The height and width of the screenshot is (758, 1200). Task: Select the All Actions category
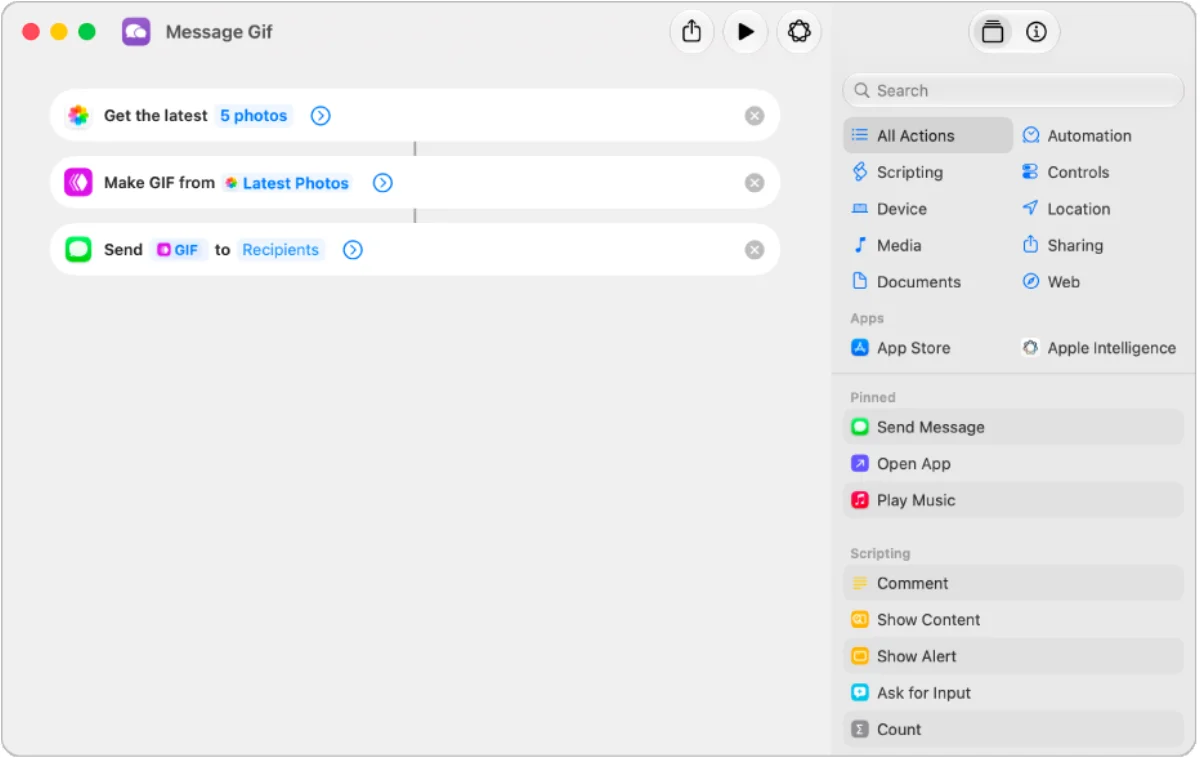(928, 136)
